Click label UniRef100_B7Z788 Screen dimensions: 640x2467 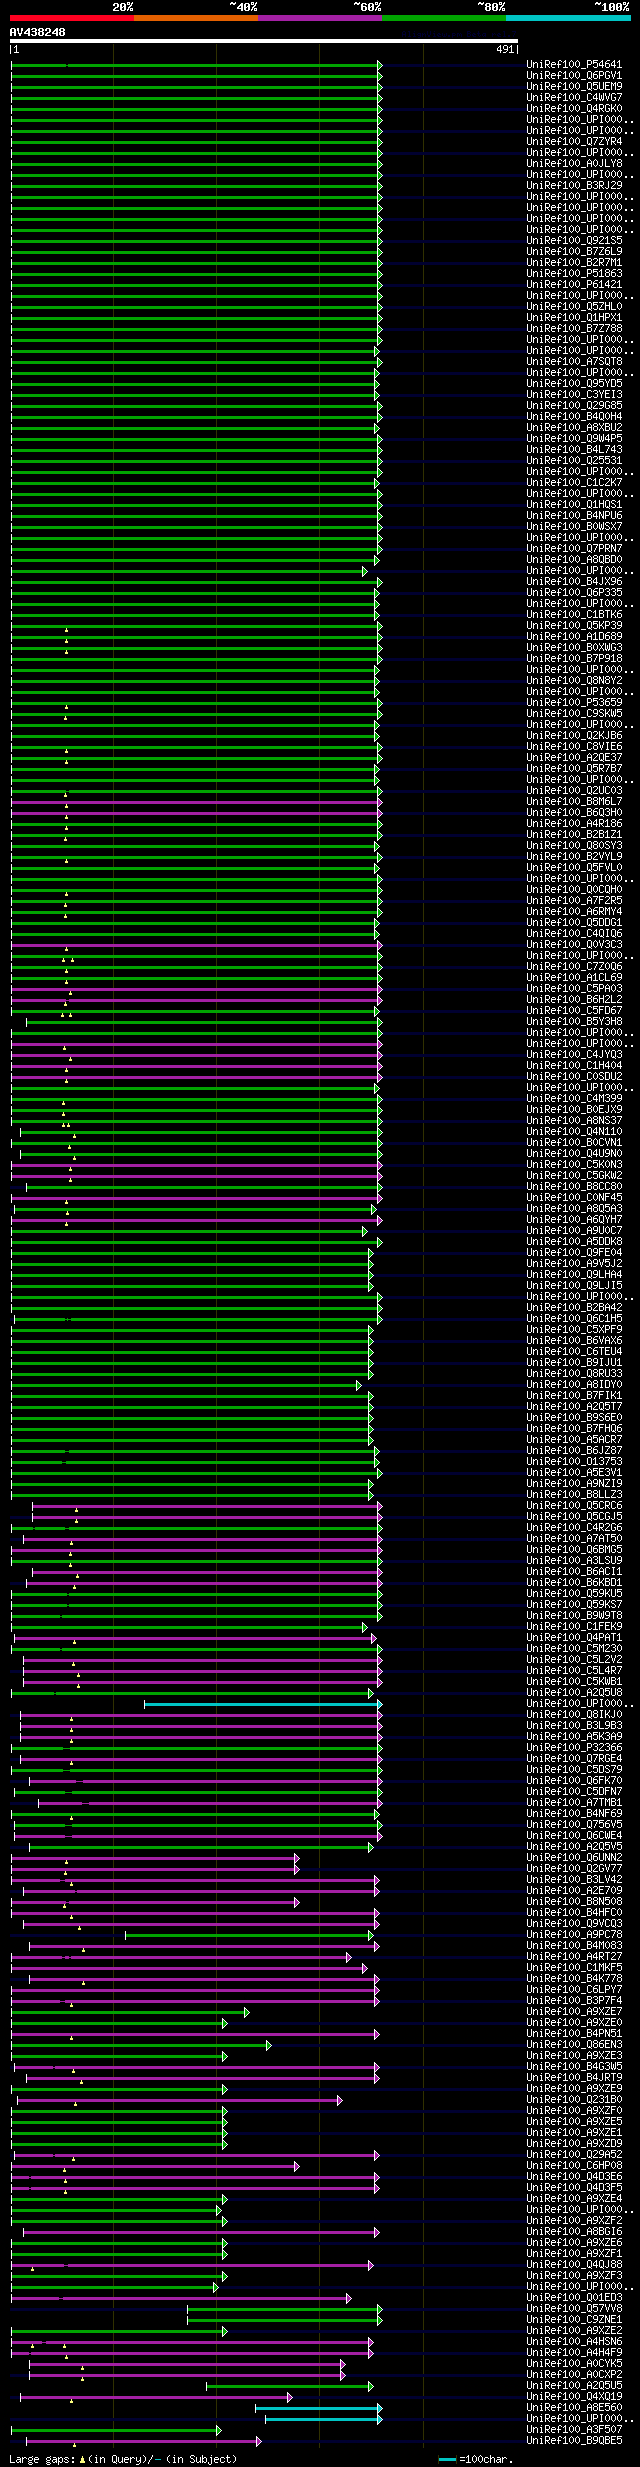(574, 328)
